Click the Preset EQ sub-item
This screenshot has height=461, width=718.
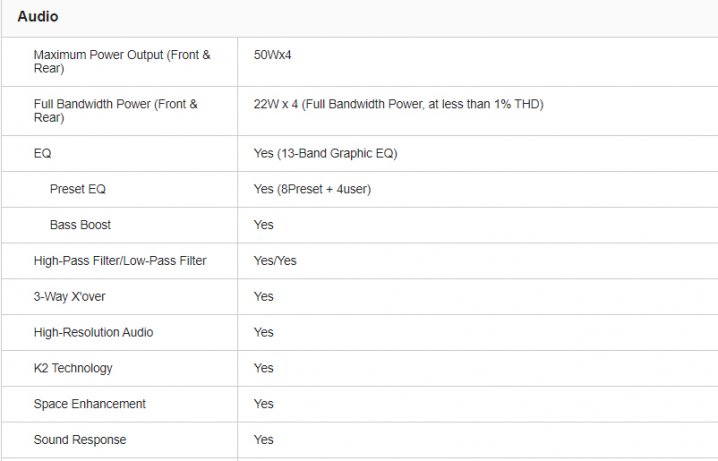(x=78, y=189)
